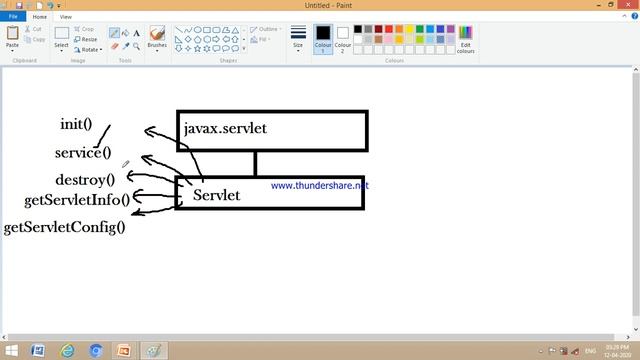Viewport: 640px width, 360px height.
Task: Open Paint help question mark button
Action: (634, 16)
